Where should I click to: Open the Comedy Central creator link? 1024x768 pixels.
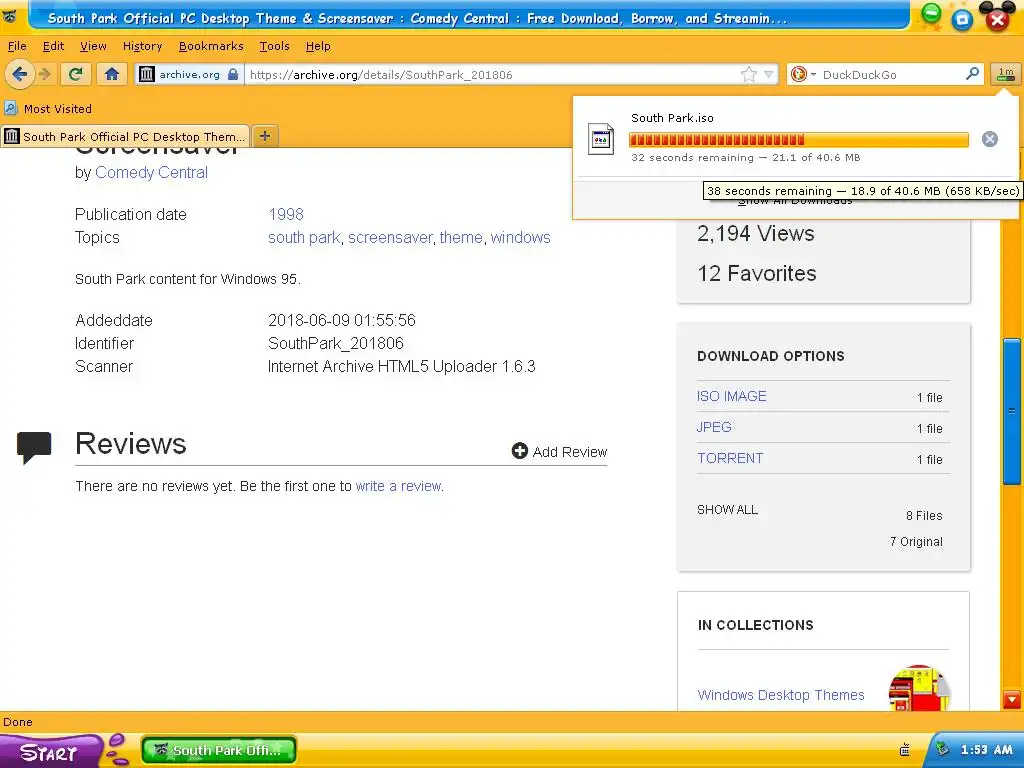click(x=152, y=172)
